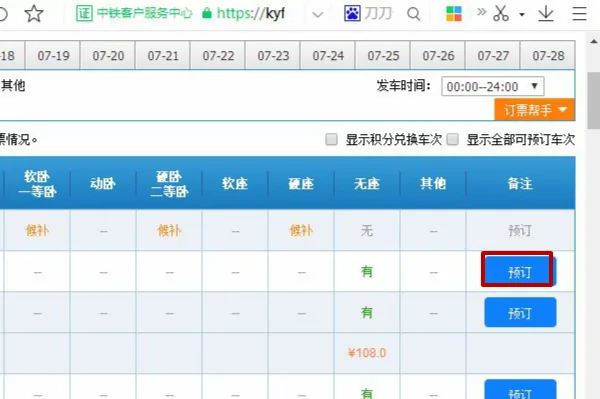Select the 07-24 date tab
Image resolution: width=600 pixels, height=399 pixels.
click(x=328, y=56)
